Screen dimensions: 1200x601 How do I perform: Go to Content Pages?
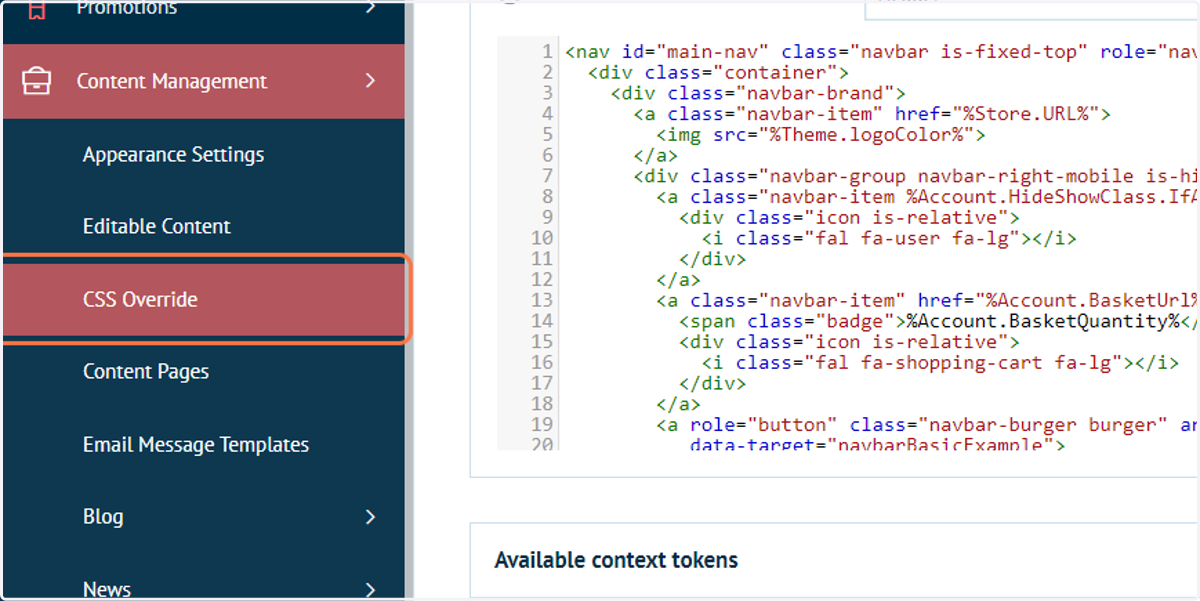(x=146, y=372)
